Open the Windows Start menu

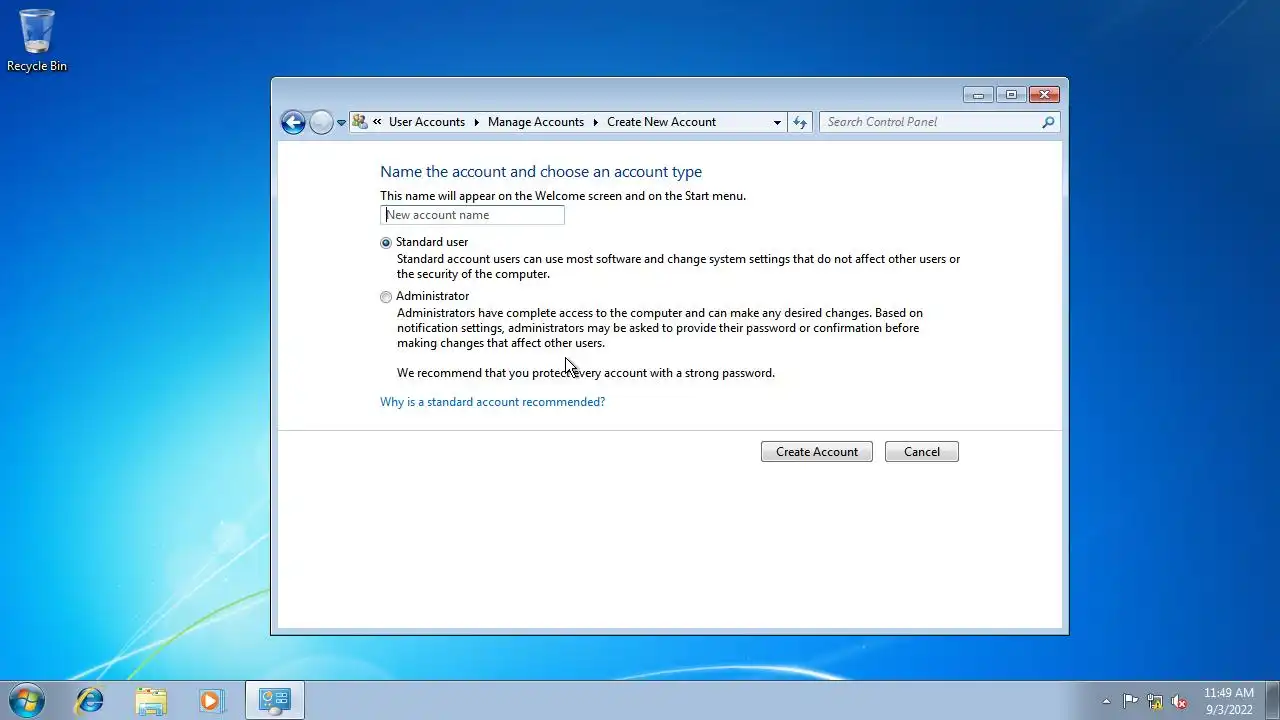(x=27, y=700)
